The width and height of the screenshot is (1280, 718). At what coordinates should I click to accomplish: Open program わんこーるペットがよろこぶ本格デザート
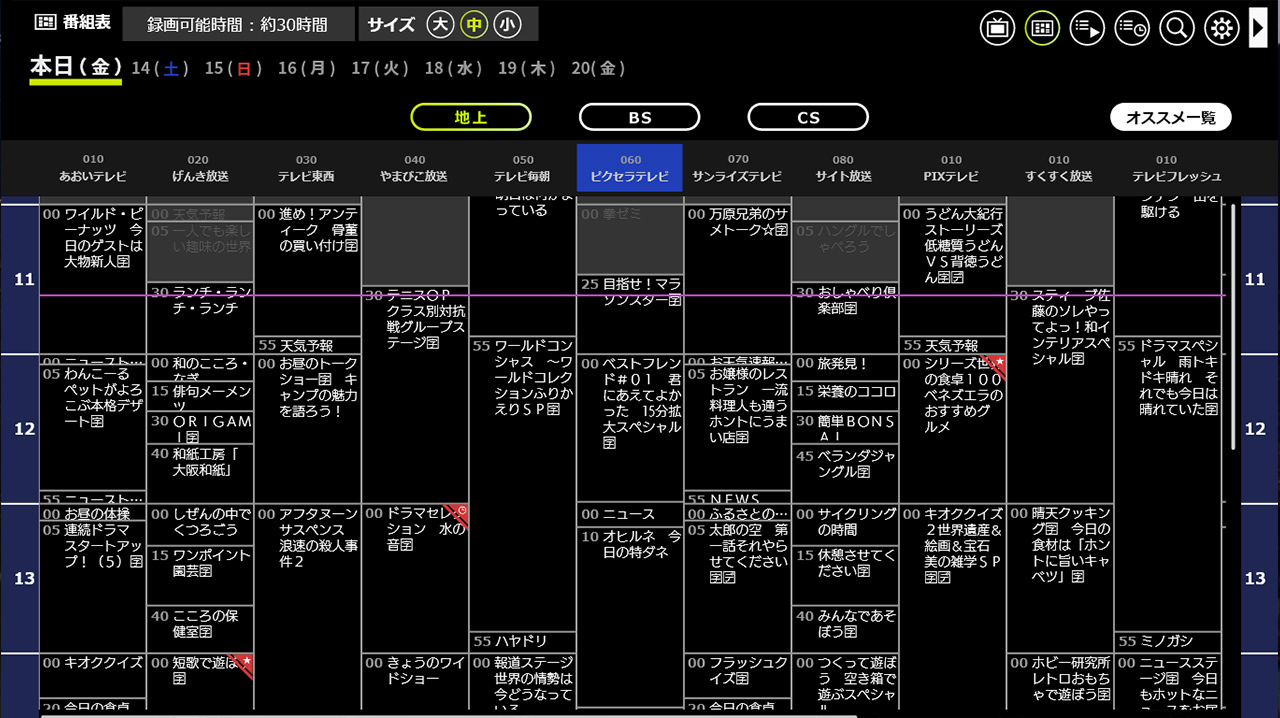[x=93, y=428]
